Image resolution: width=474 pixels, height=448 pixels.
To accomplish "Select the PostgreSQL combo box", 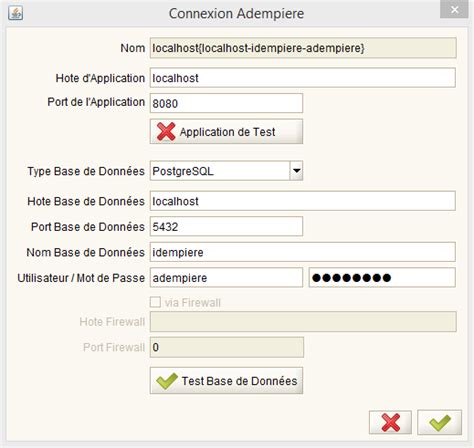I will click(226, 171).
